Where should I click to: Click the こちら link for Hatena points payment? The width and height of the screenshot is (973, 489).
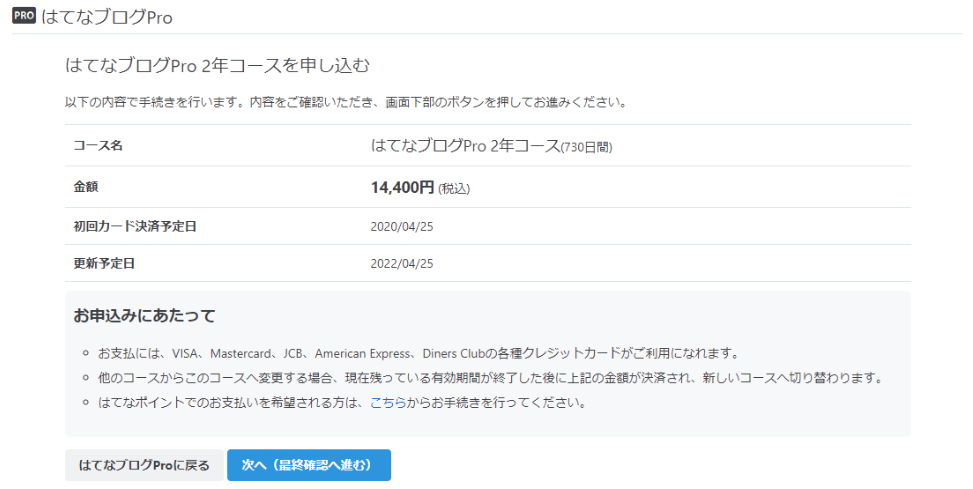pos(388,403)
